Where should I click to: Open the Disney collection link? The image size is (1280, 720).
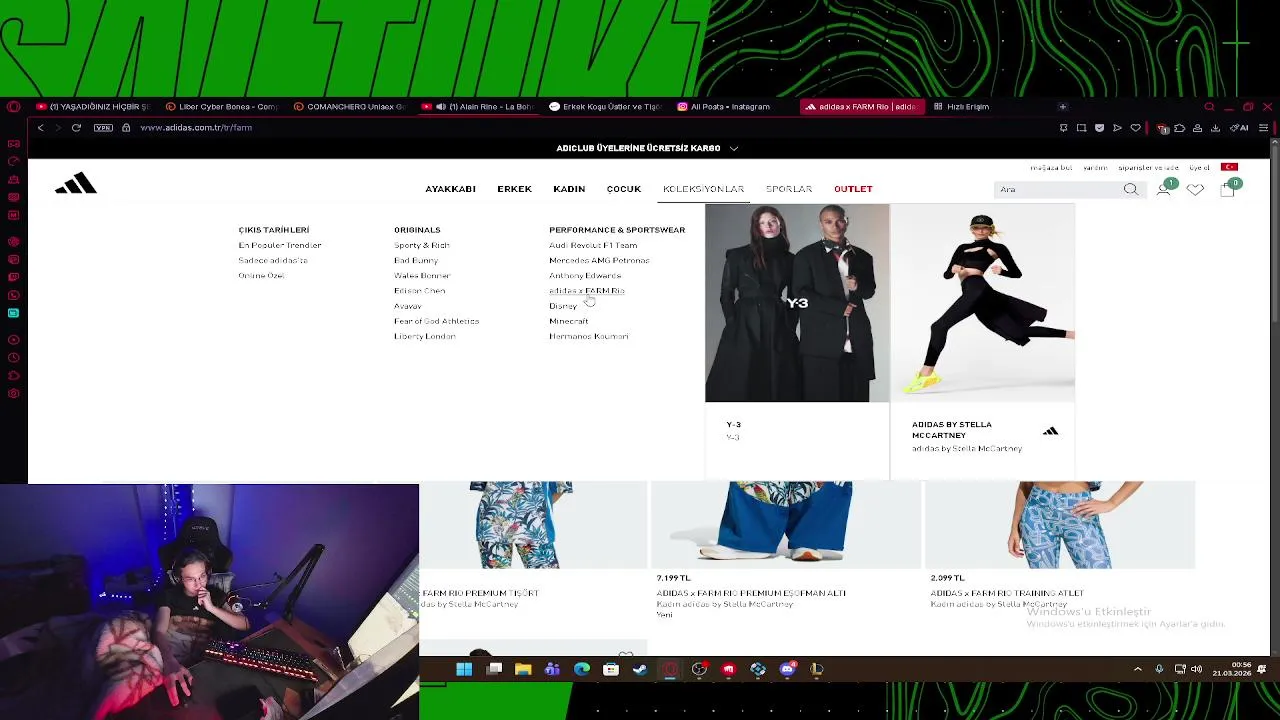tap(563, 306)
